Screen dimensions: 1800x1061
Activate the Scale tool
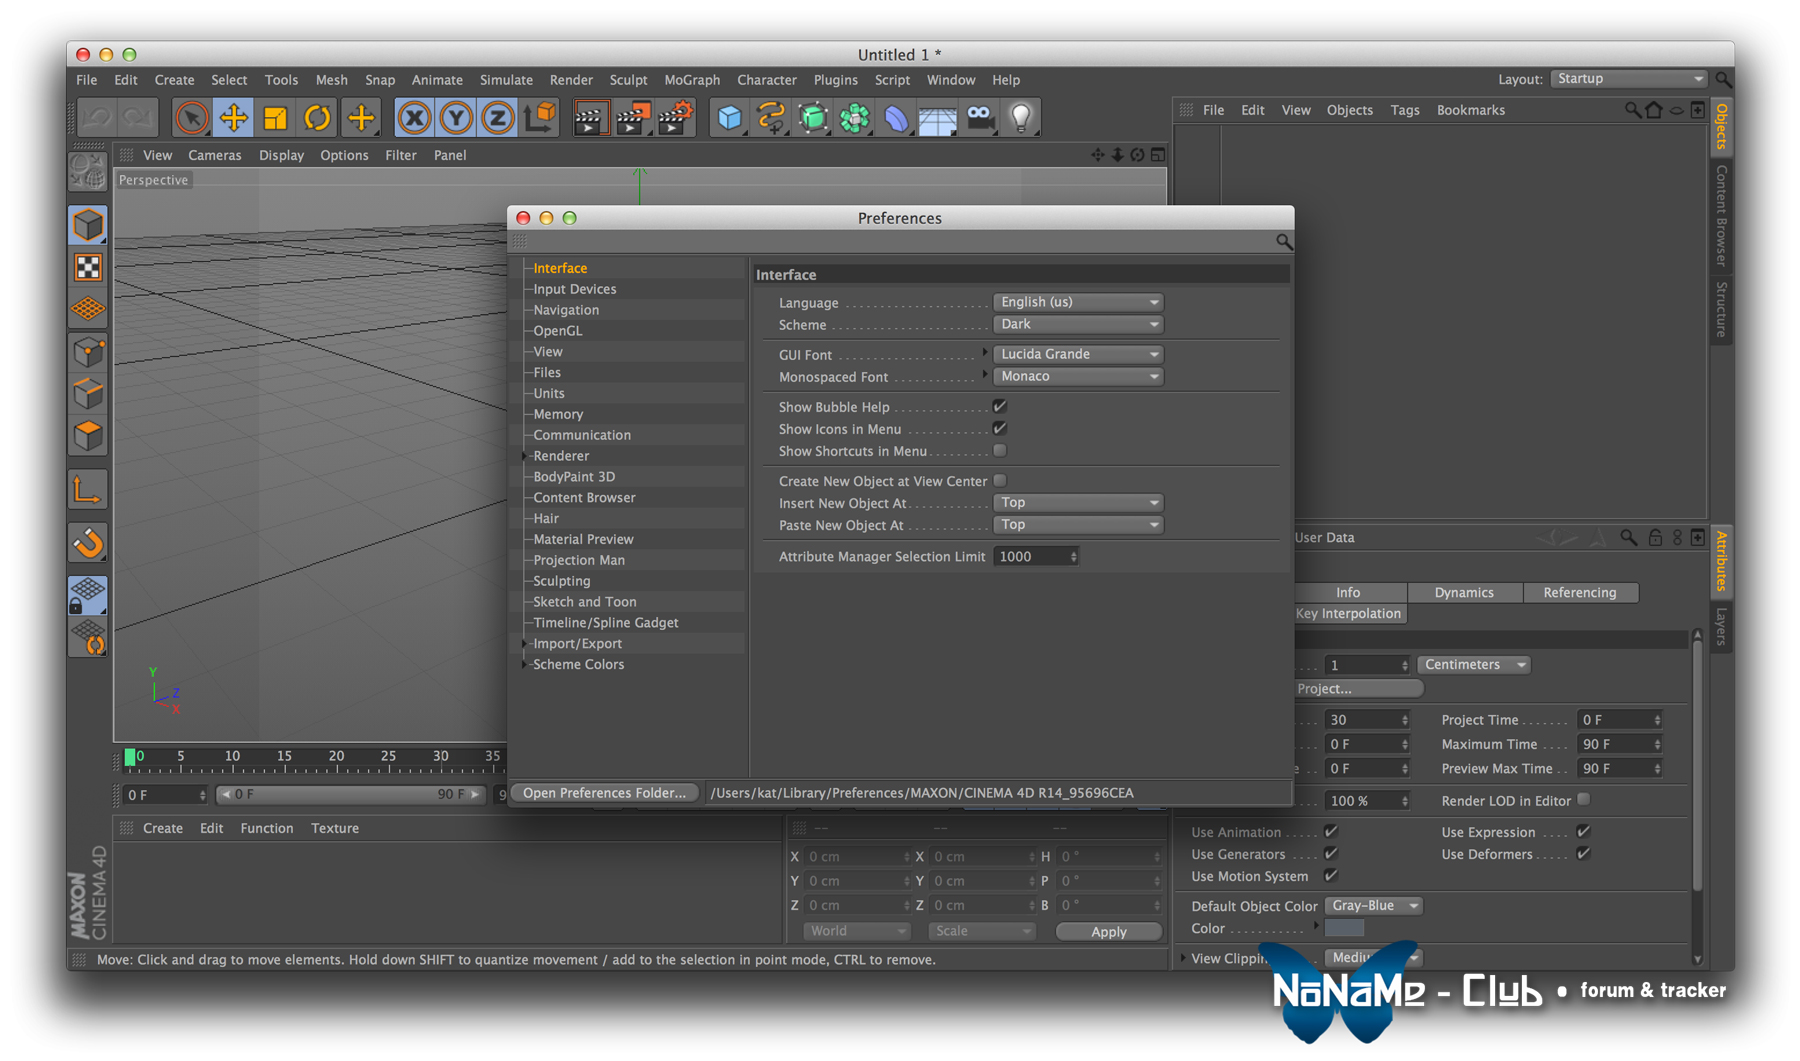(275, 118)
